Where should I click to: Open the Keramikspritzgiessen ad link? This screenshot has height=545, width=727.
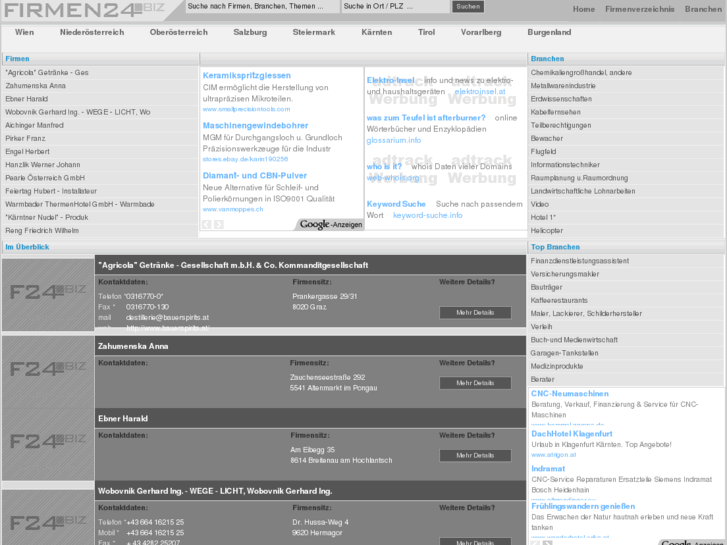(247, 76)
